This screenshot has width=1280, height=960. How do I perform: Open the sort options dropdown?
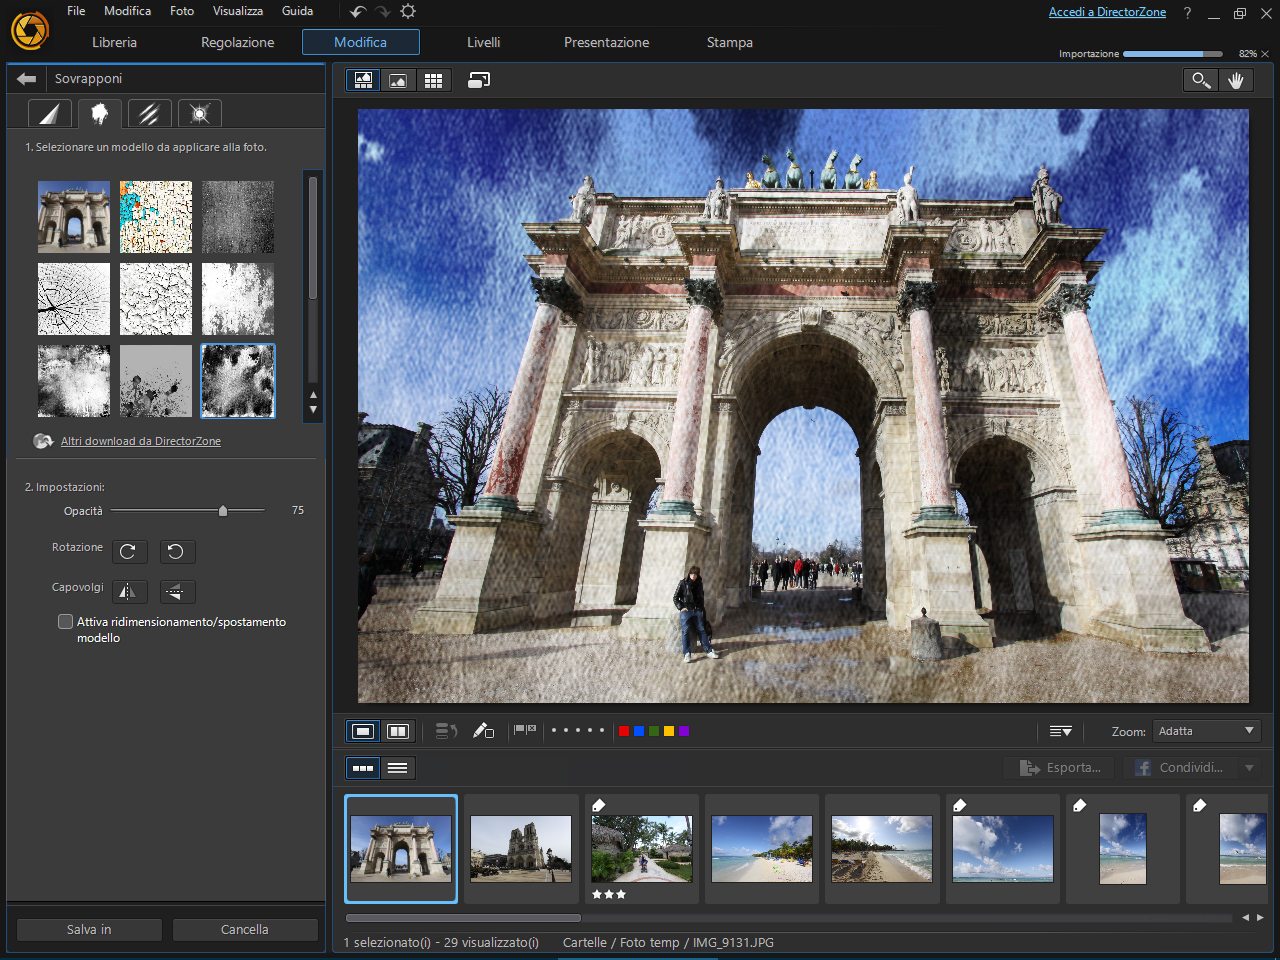(1061, 731)
